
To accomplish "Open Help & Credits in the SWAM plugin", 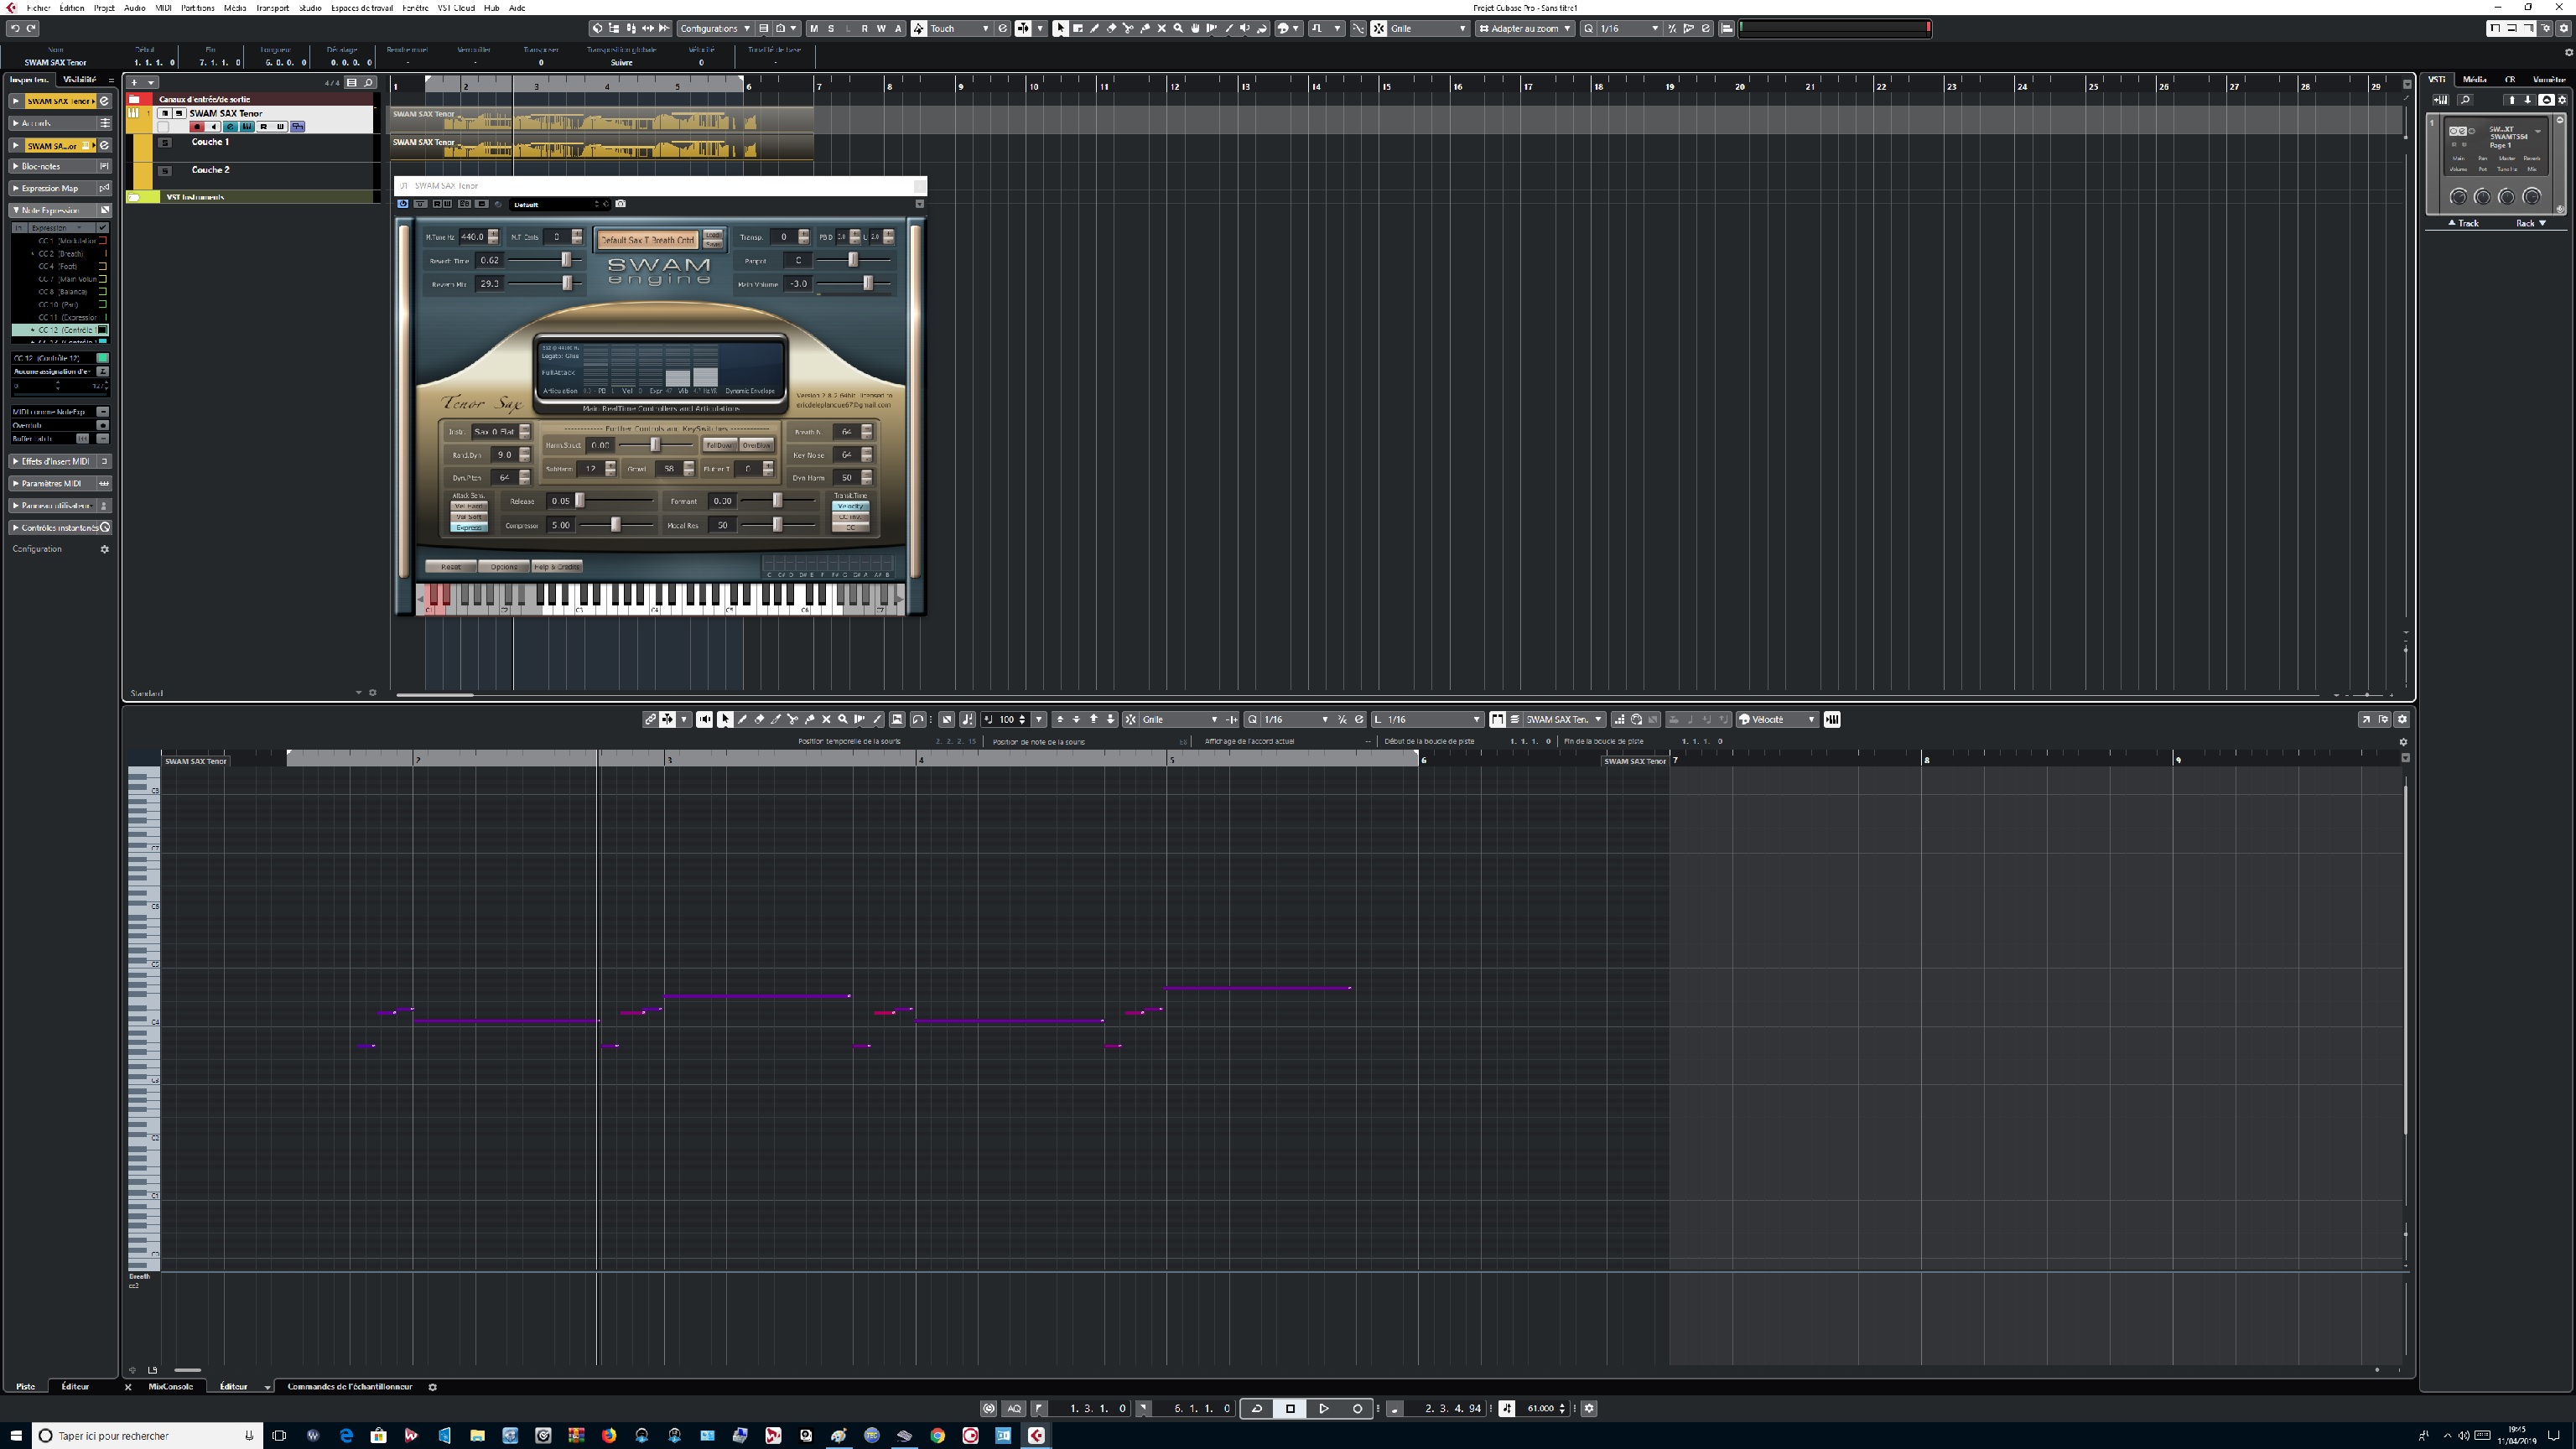I will point(555,566).
